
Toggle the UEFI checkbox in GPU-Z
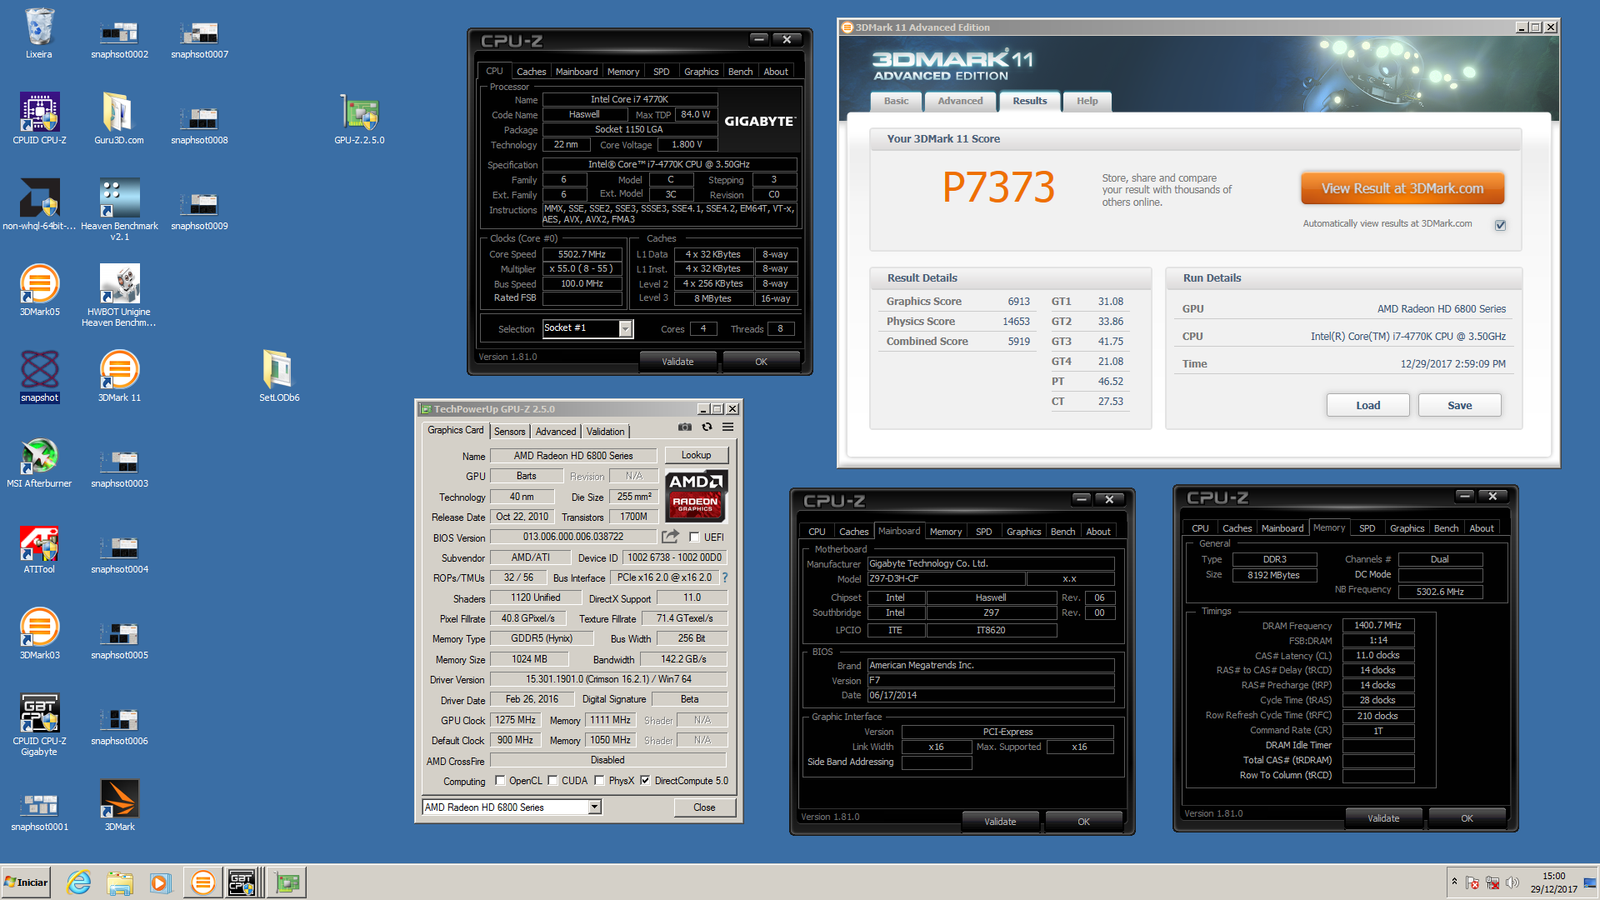[694, 538]
